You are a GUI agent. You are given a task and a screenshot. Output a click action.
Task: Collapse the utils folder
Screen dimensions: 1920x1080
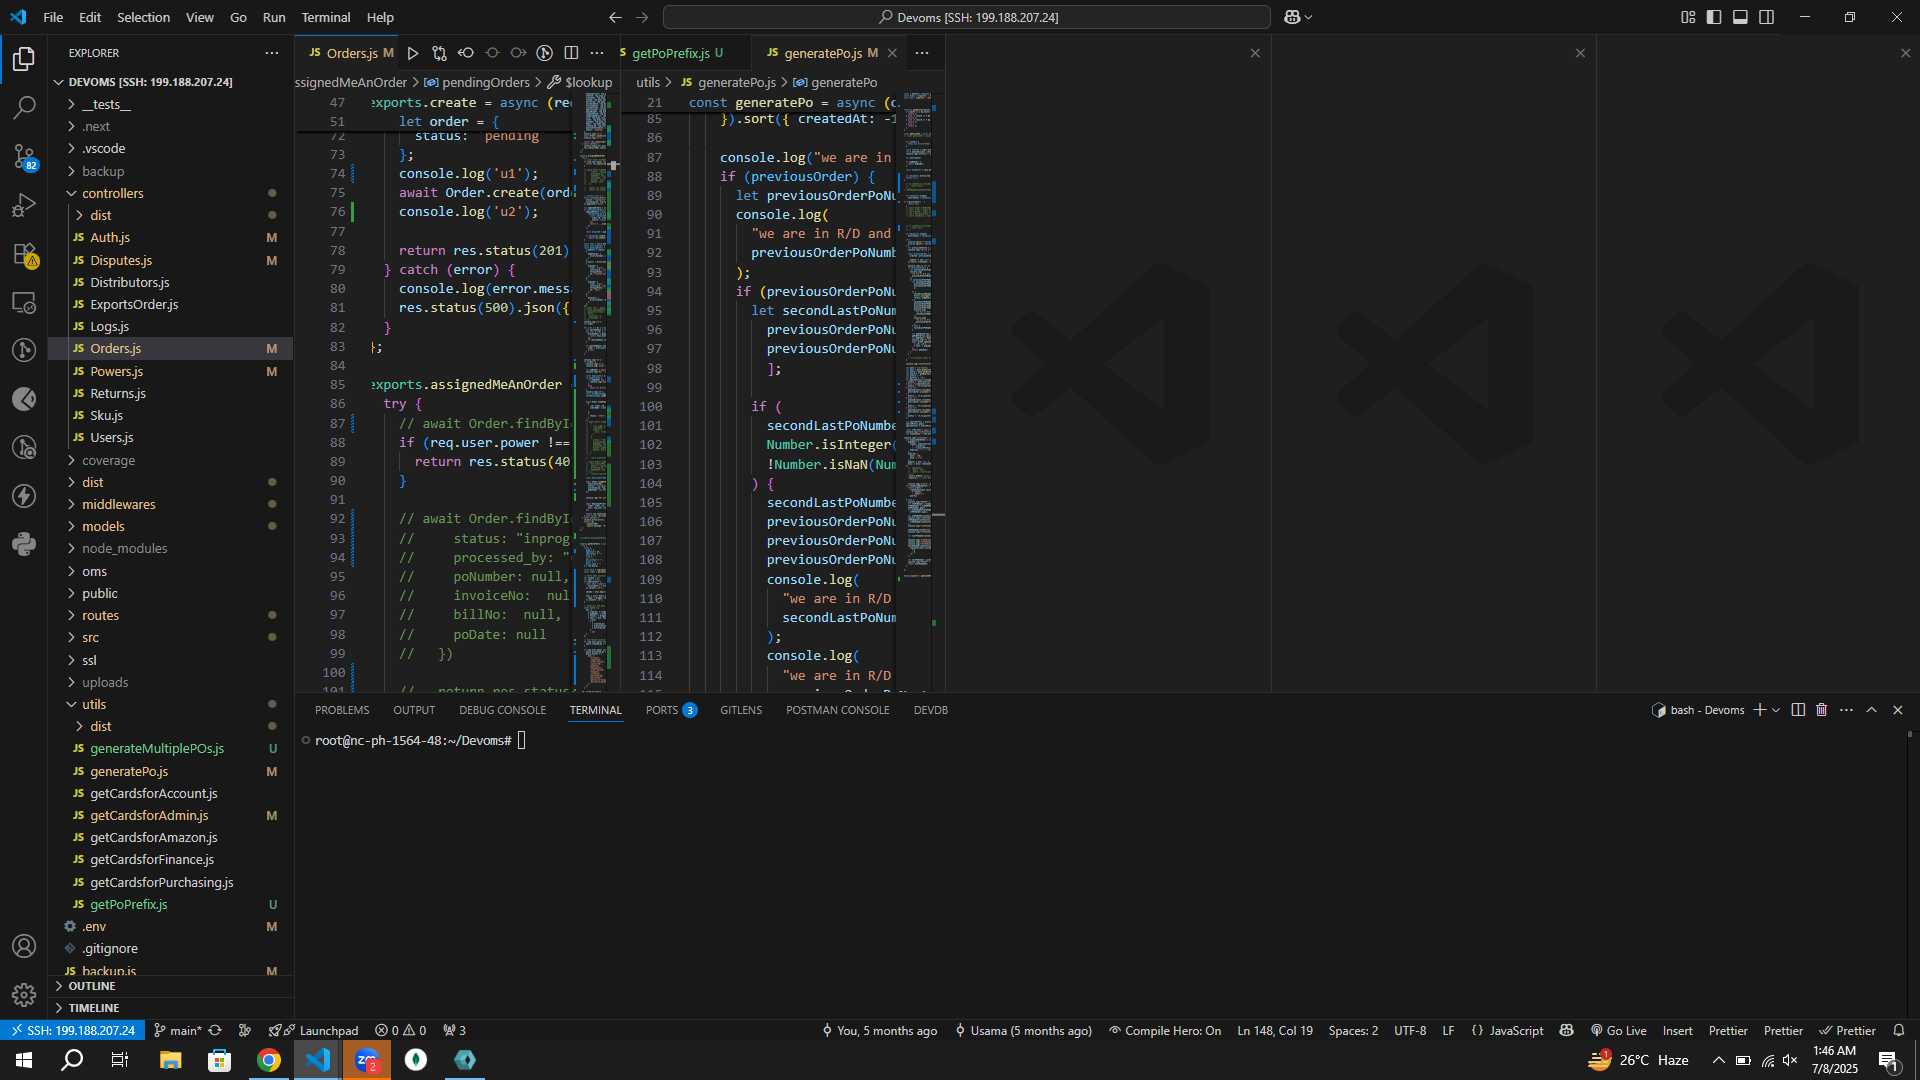(x=170, y=704)
